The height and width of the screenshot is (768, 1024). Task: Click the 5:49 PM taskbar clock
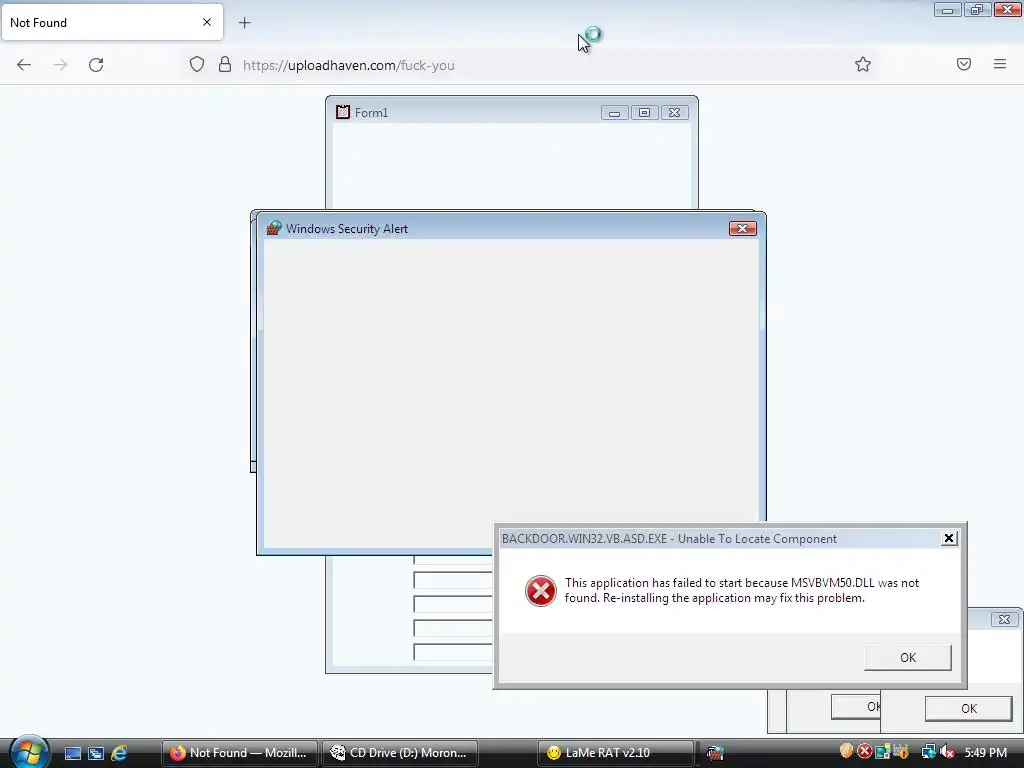point(985,753)
